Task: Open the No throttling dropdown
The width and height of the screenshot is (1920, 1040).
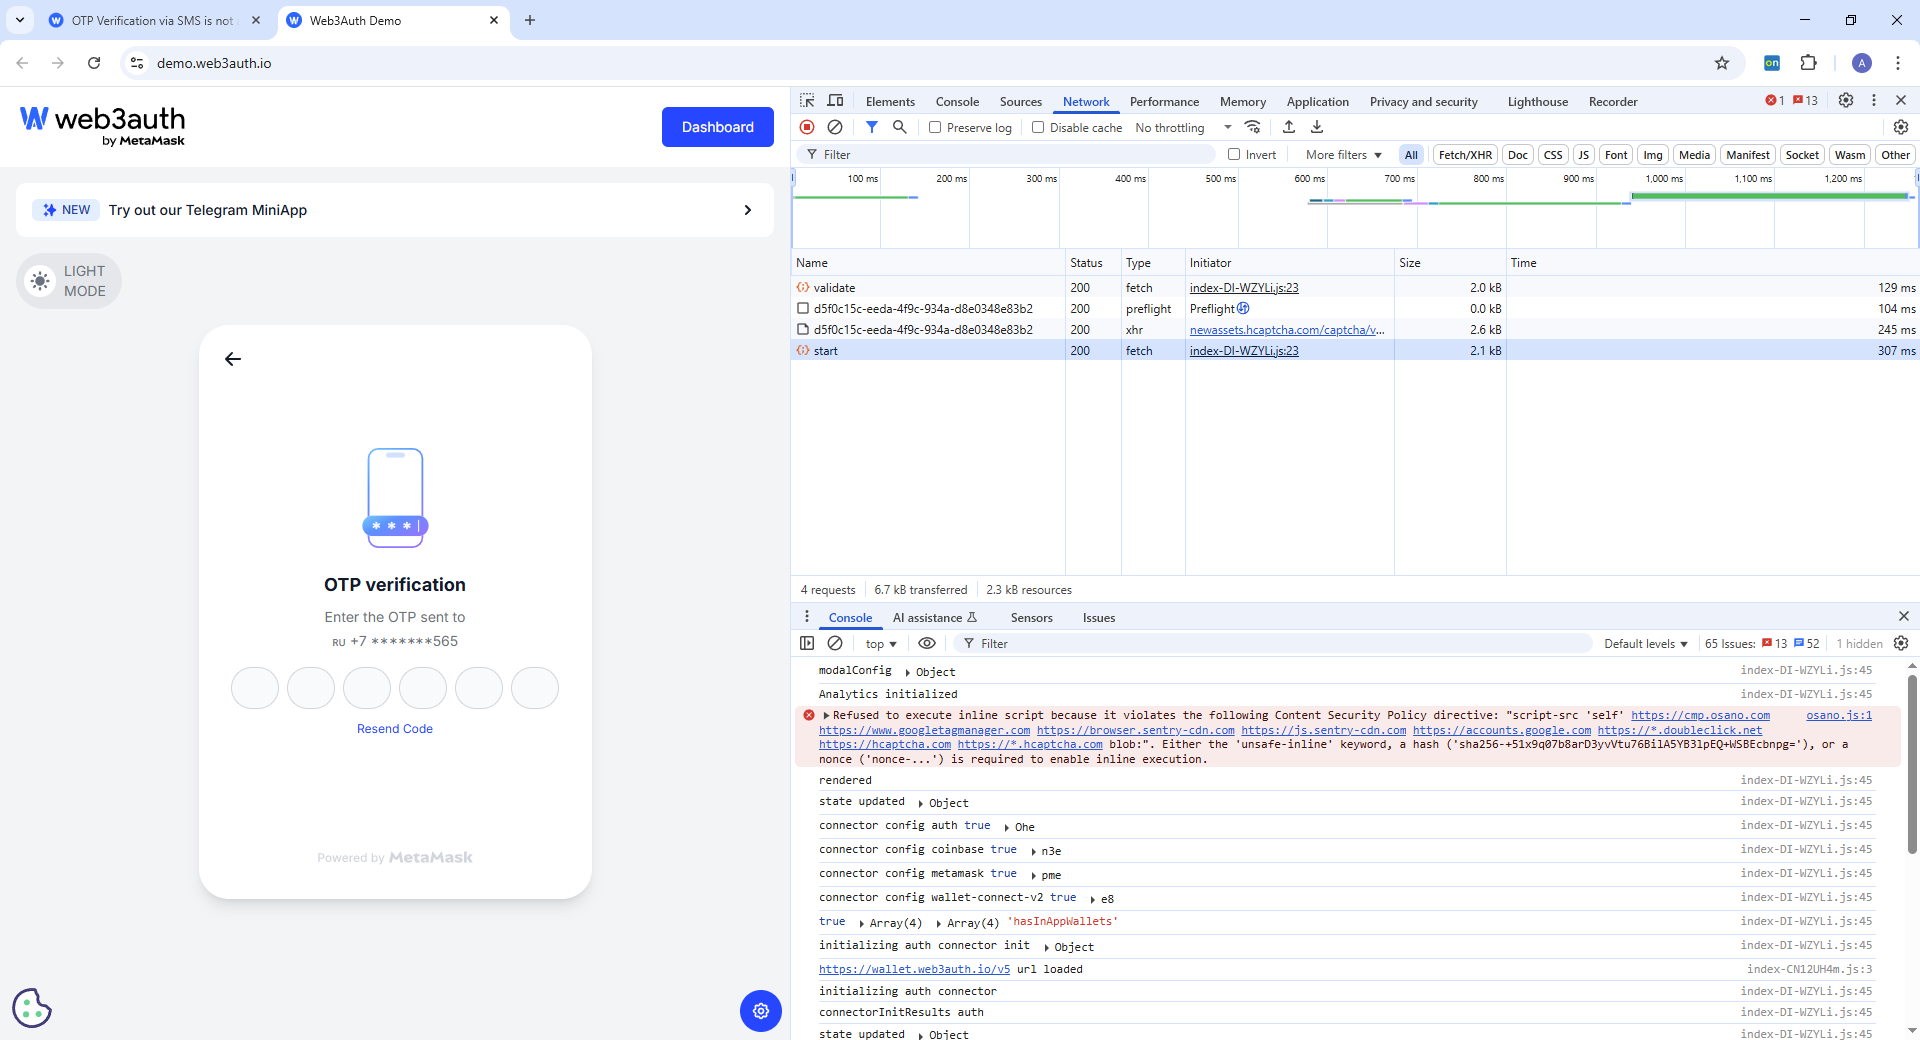Action: click(x=1183, y=128)
